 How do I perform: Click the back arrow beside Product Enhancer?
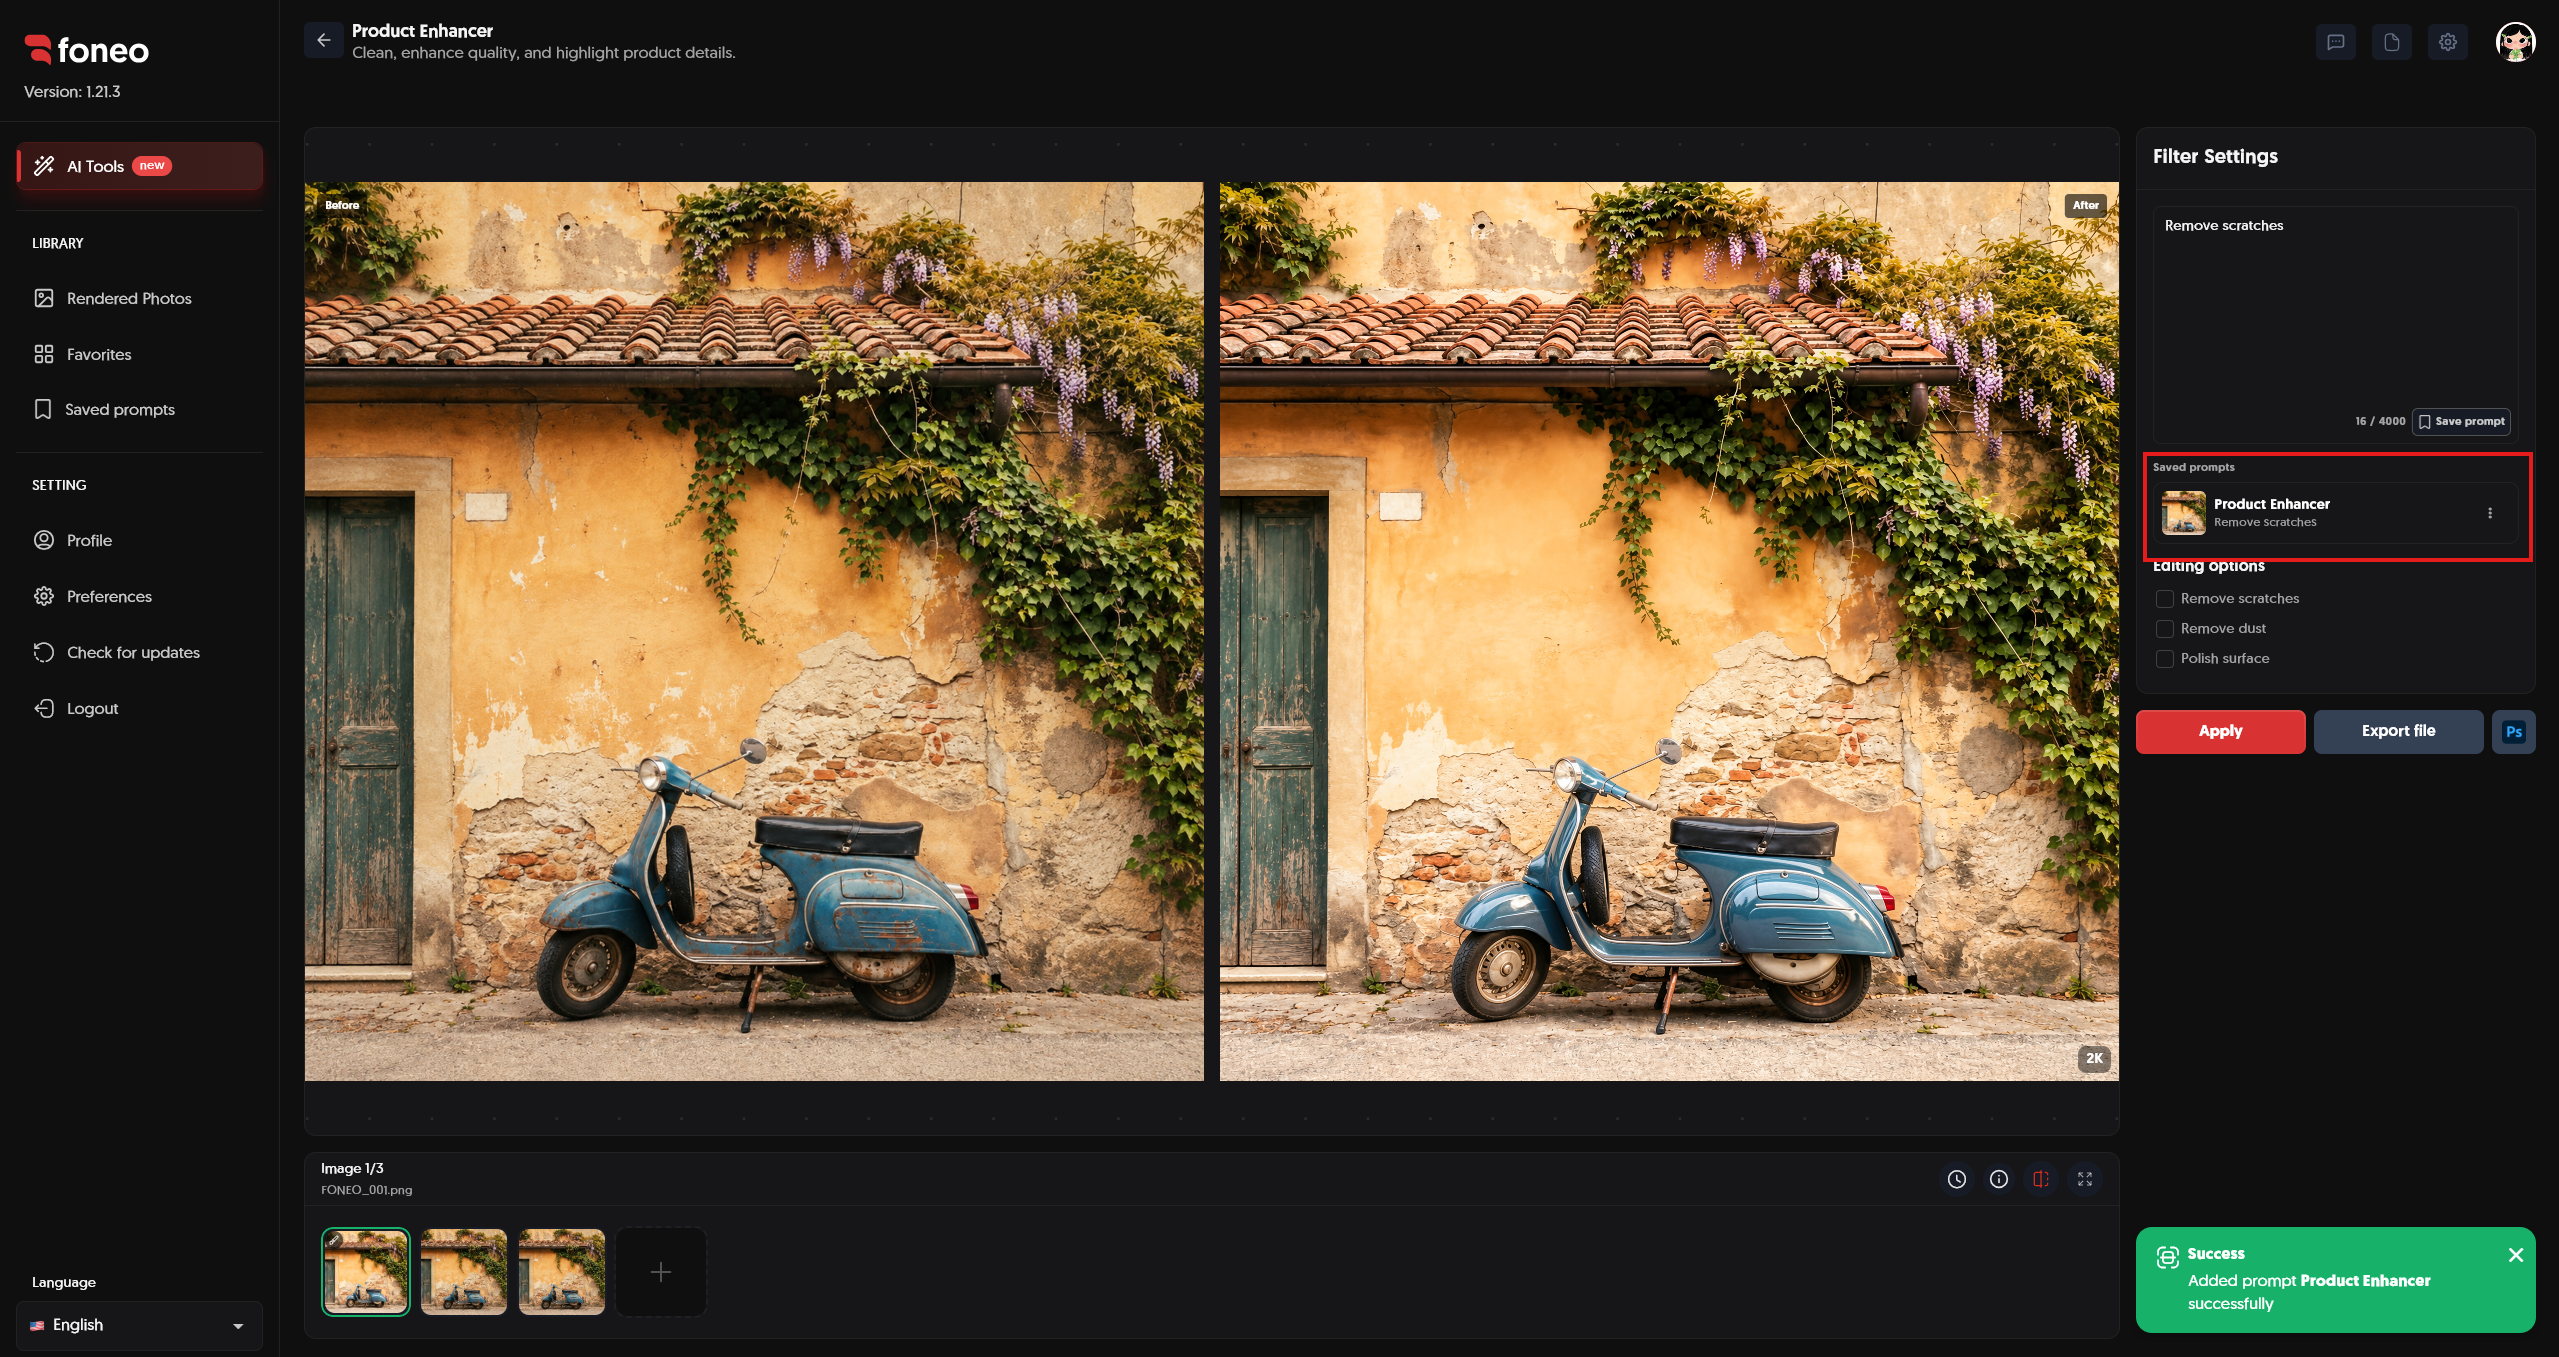click(323, 41)
